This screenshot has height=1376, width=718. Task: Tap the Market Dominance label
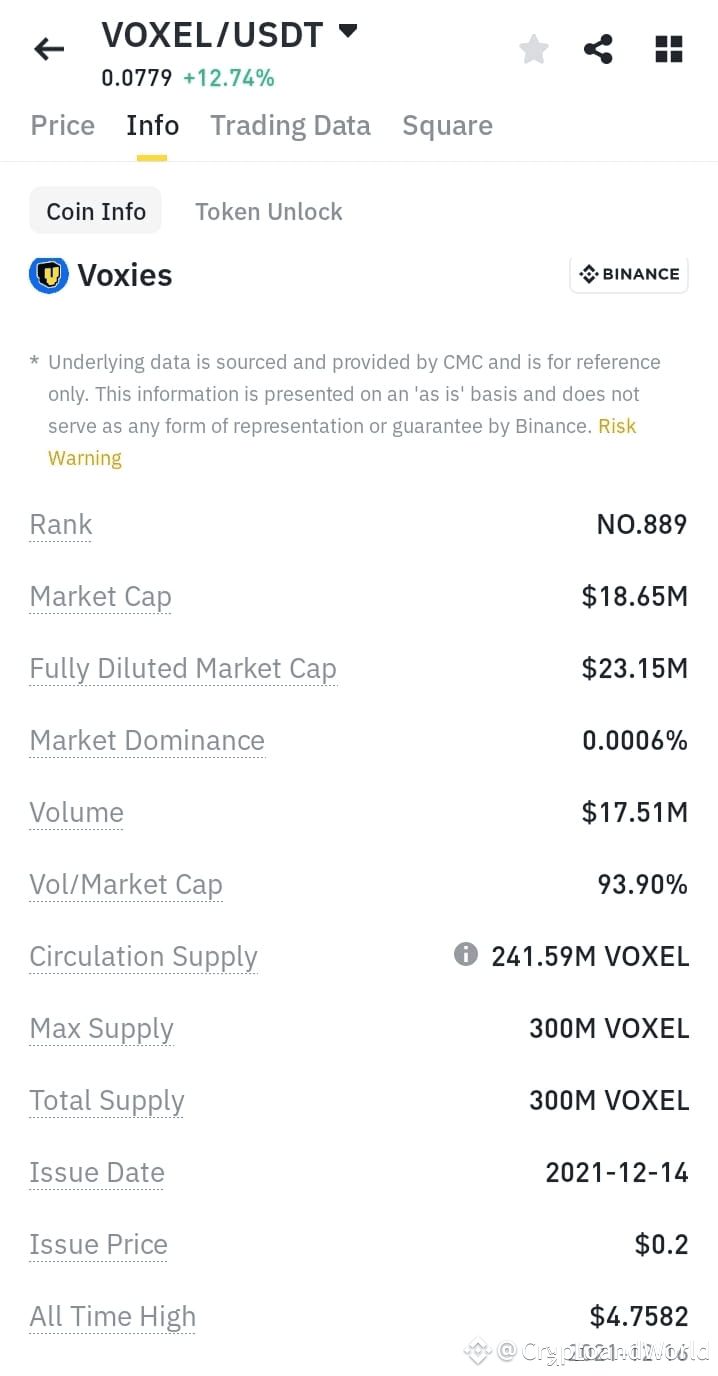pyautogui.click(x=147, y=741)
